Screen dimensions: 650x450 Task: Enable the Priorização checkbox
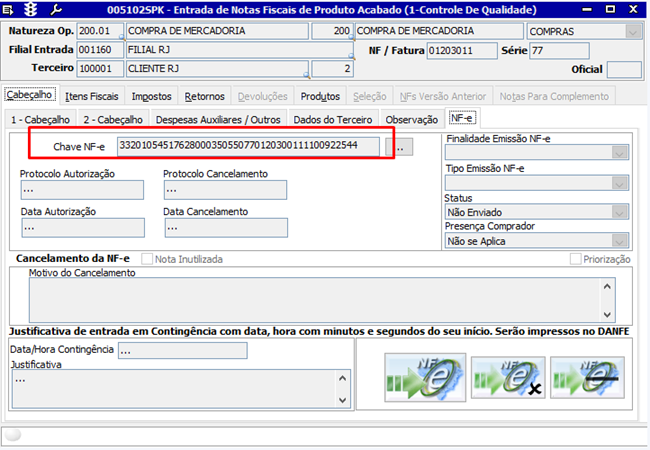coord(575,259)
